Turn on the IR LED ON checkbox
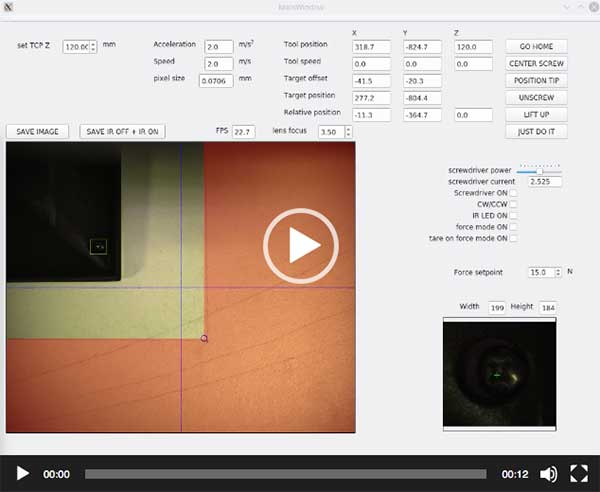This screenshot has height=492, width=600. [514, 215]
